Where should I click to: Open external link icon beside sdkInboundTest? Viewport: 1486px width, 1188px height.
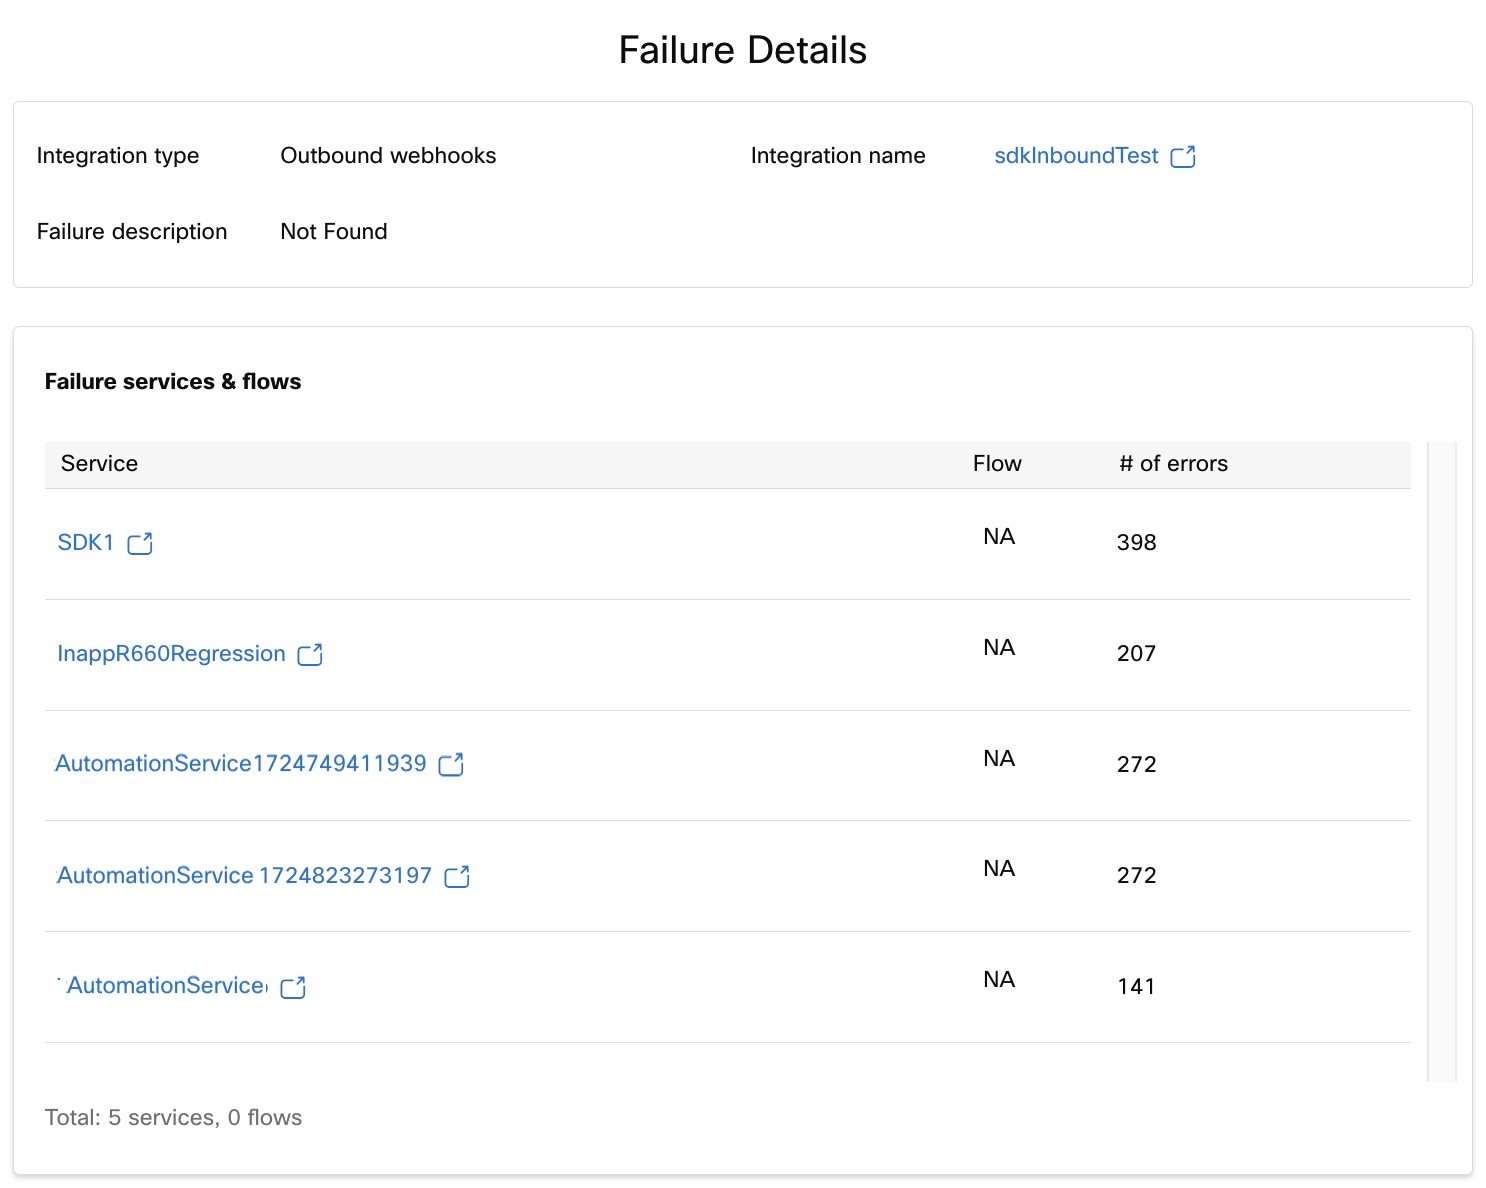(1183, 156)
